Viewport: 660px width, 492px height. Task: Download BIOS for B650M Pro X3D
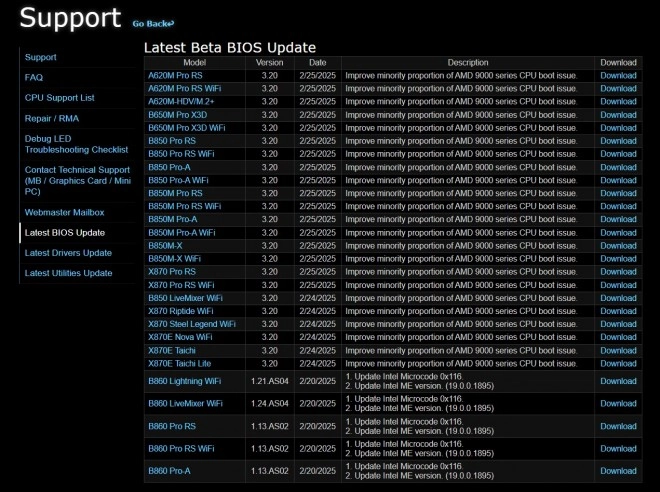618,115
